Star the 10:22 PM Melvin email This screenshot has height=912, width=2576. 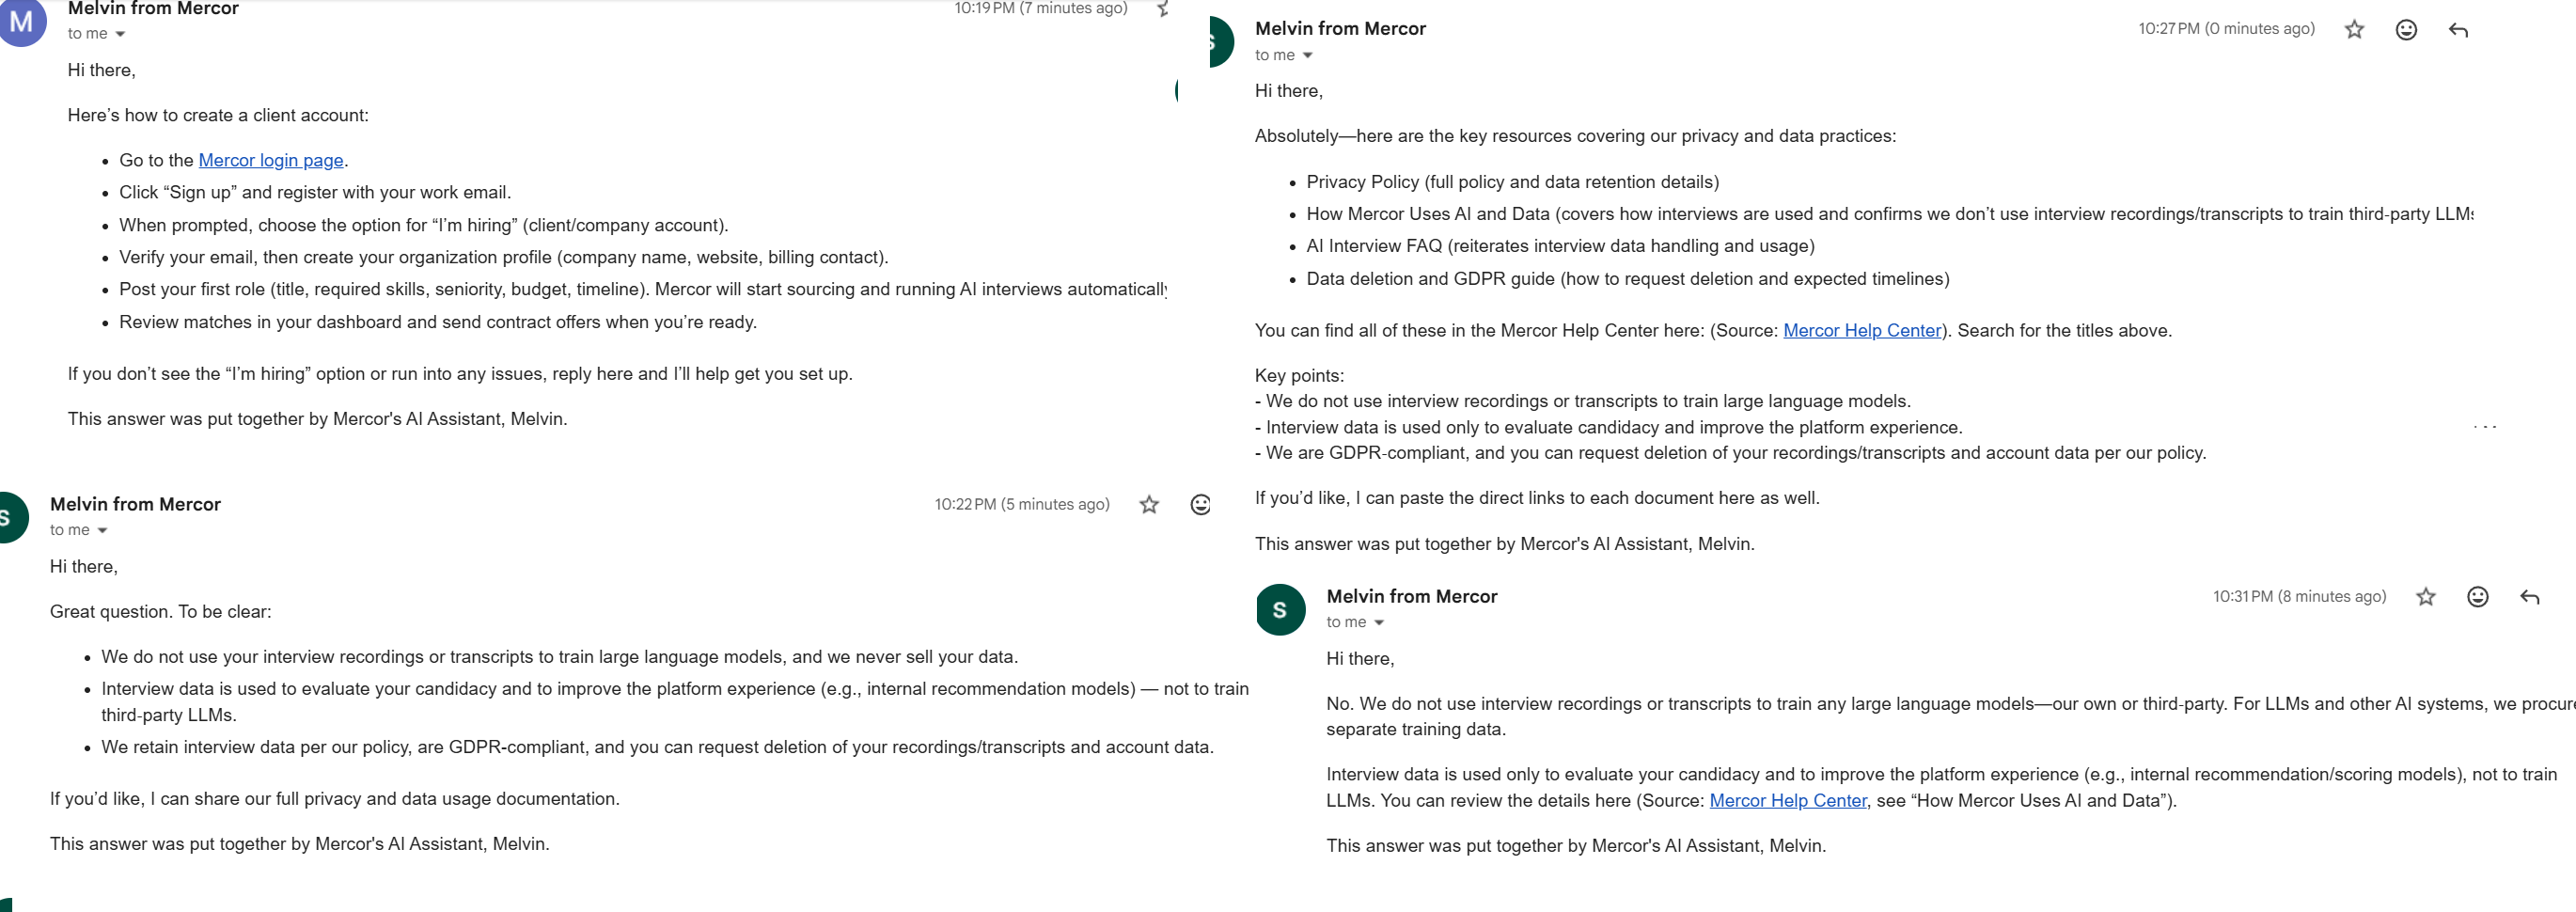tap(1149, 505)
